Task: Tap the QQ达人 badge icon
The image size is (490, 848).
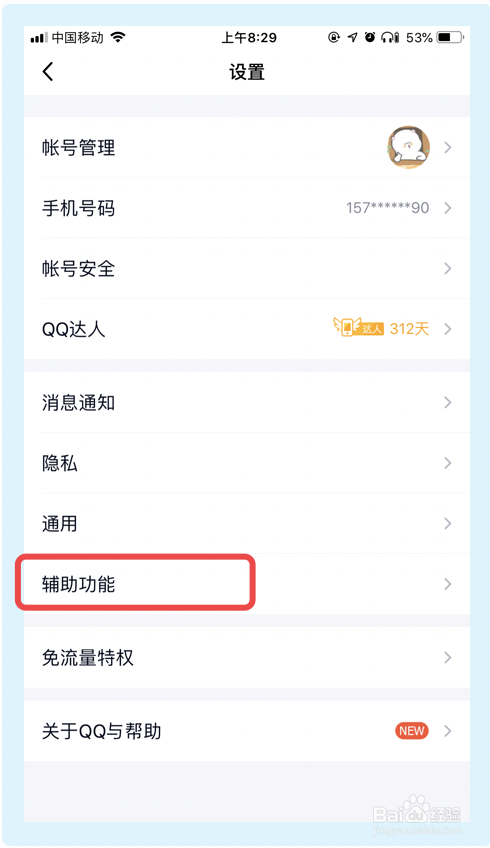Action: tap(358, 327)
